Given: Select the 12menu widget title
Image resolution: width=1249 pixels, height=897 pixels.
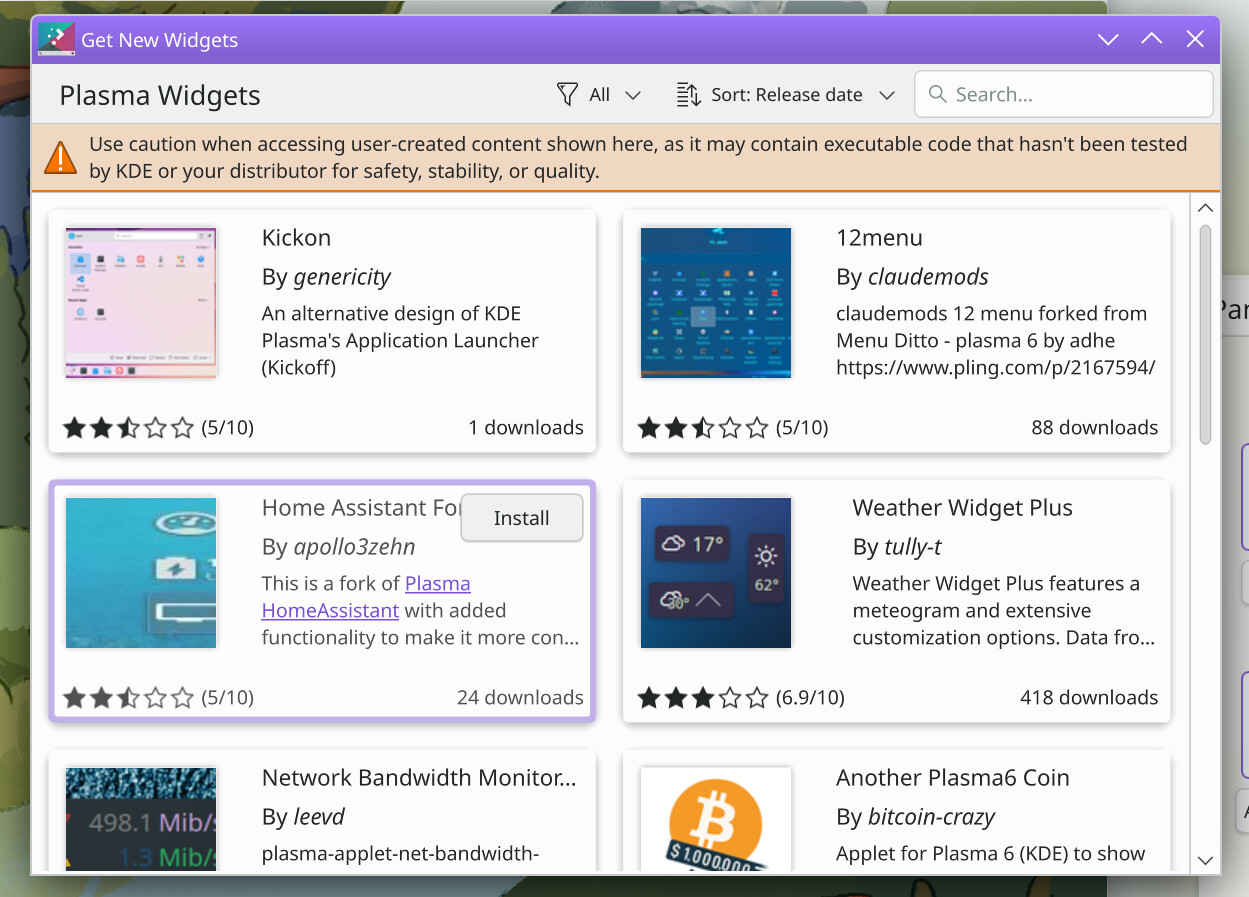Looking at the screenshot, I should click(x=879, y=238).
